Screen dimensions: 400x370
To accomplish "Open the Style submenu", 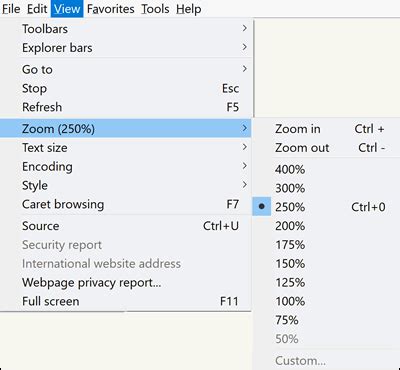I will click(125, 185).
